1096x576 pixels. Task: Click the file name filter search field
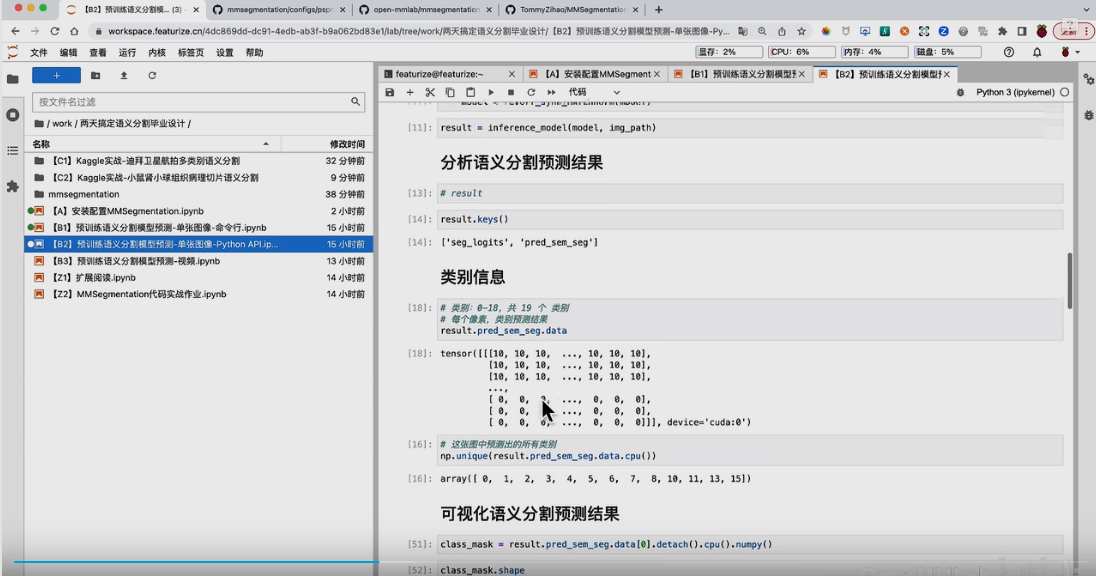[190, 102]
